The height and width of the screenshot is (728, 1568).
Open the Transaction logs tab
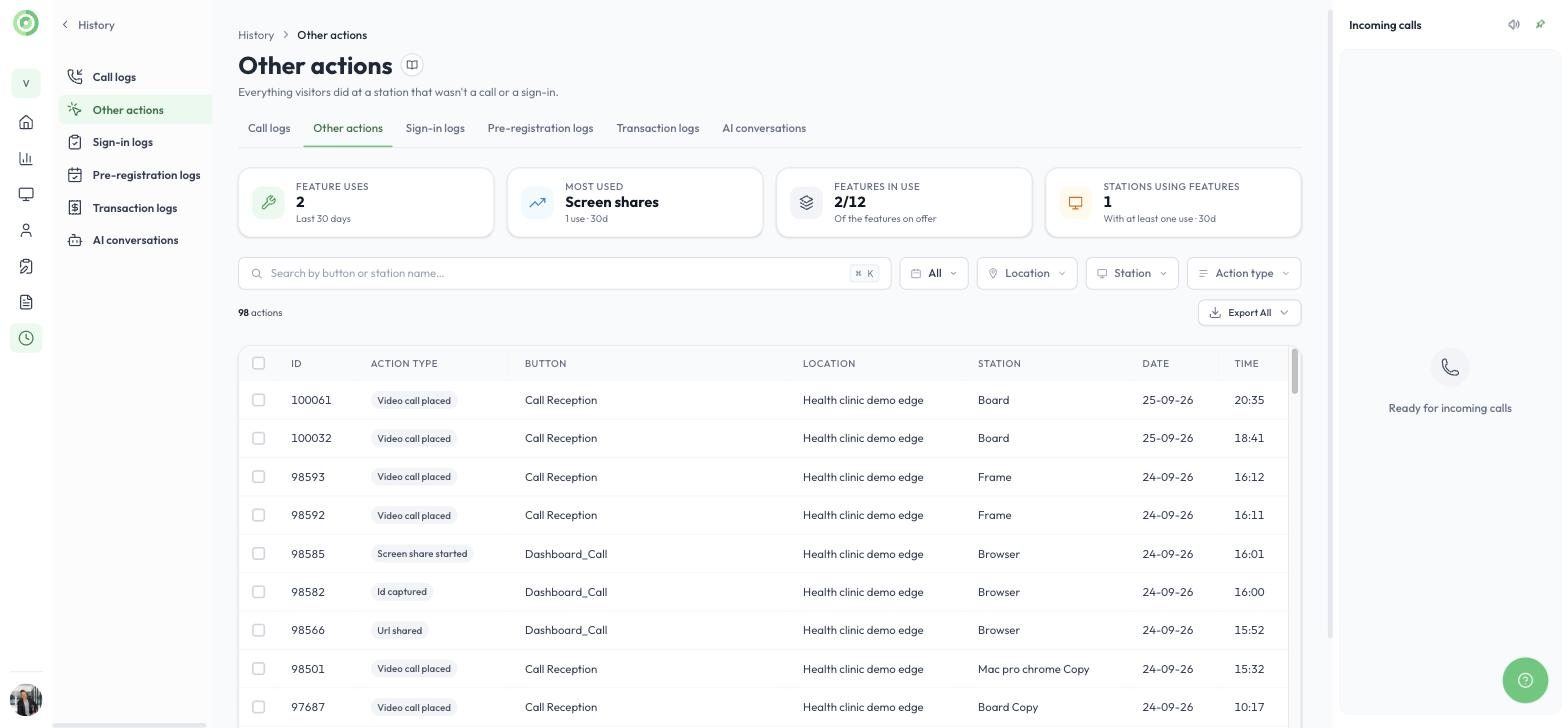coord(658,128)
